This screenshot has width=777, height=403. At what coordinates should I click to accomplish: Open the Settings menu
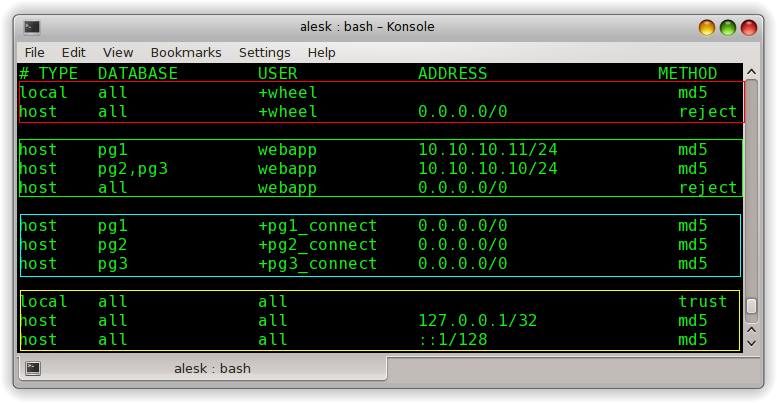pyautogui.click(x=264, y=52)
